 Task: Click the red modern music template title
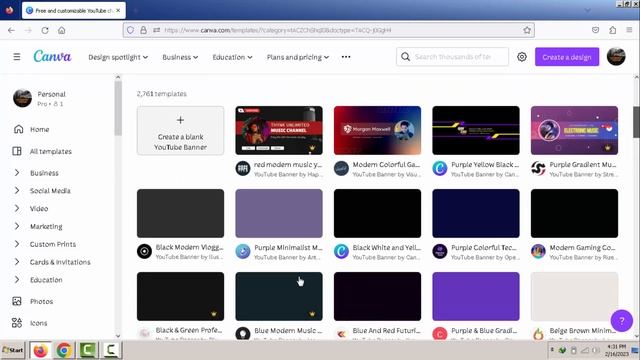click(x=288, y=164)
